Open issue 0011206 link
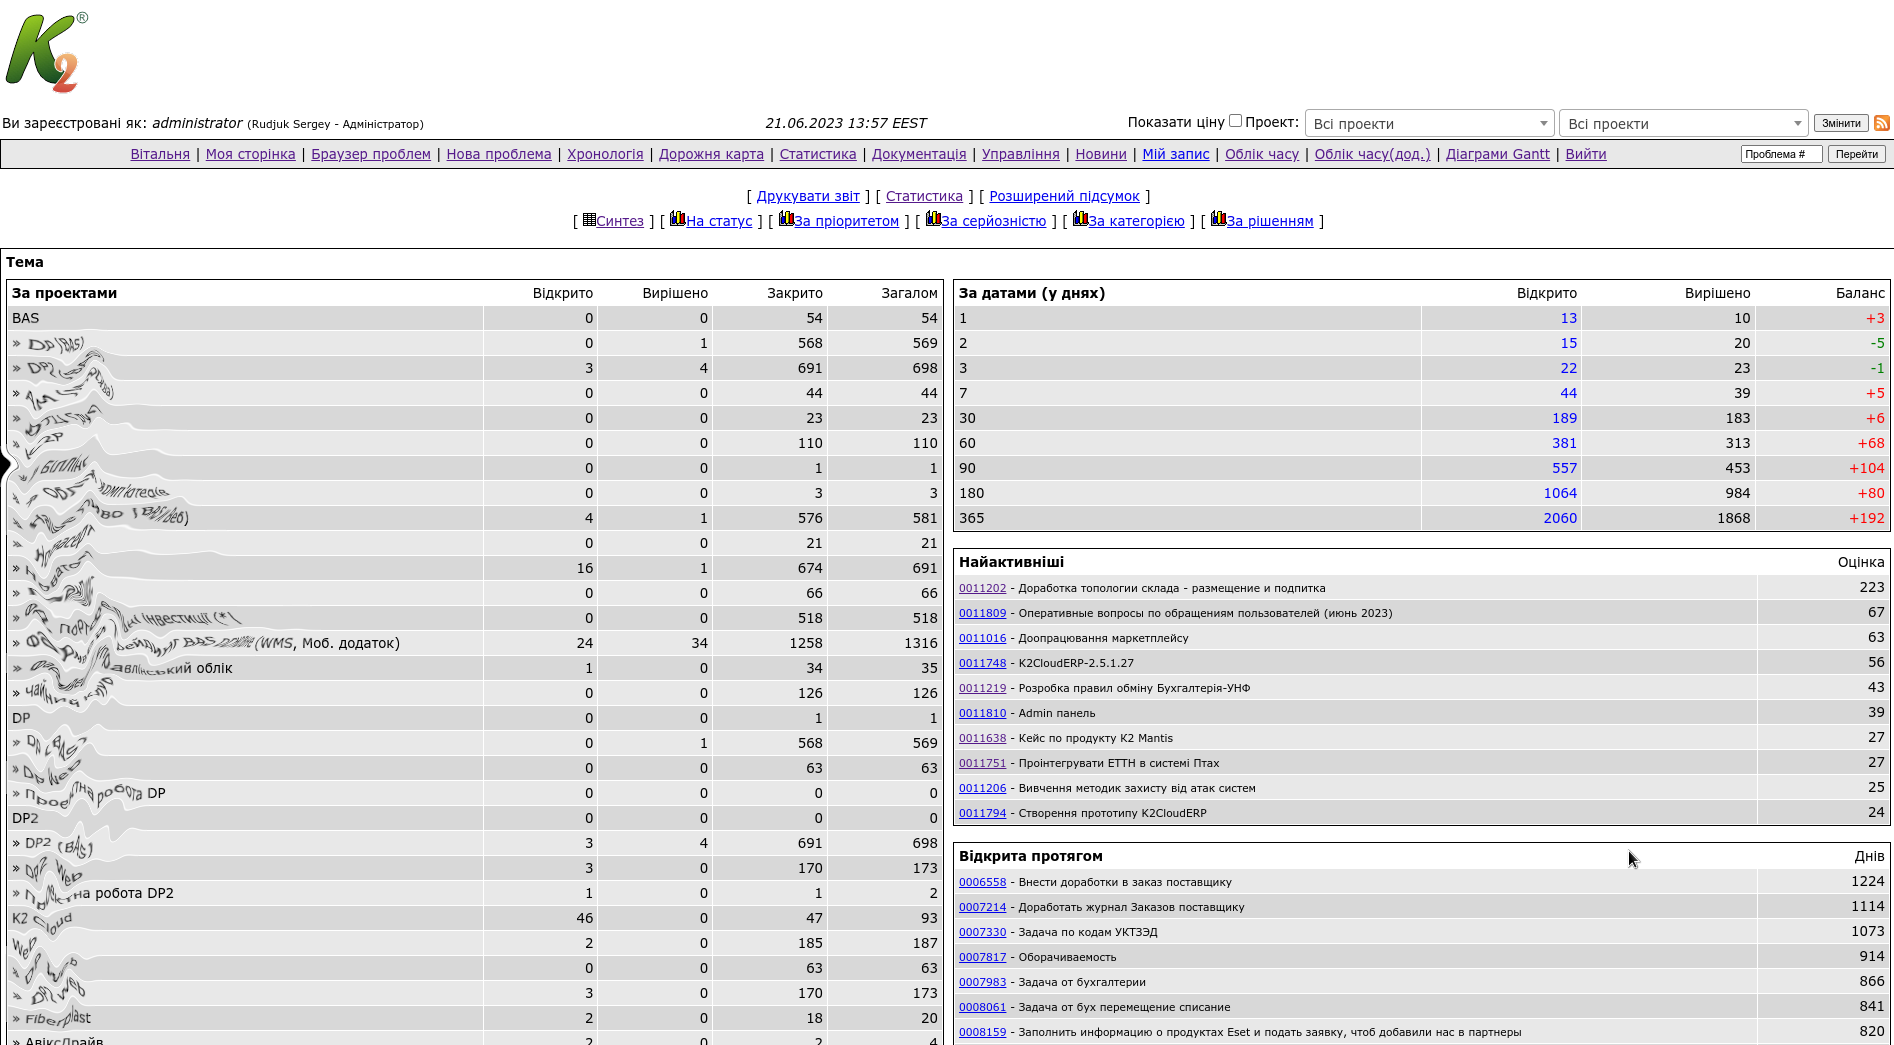 tap(982, 788)
